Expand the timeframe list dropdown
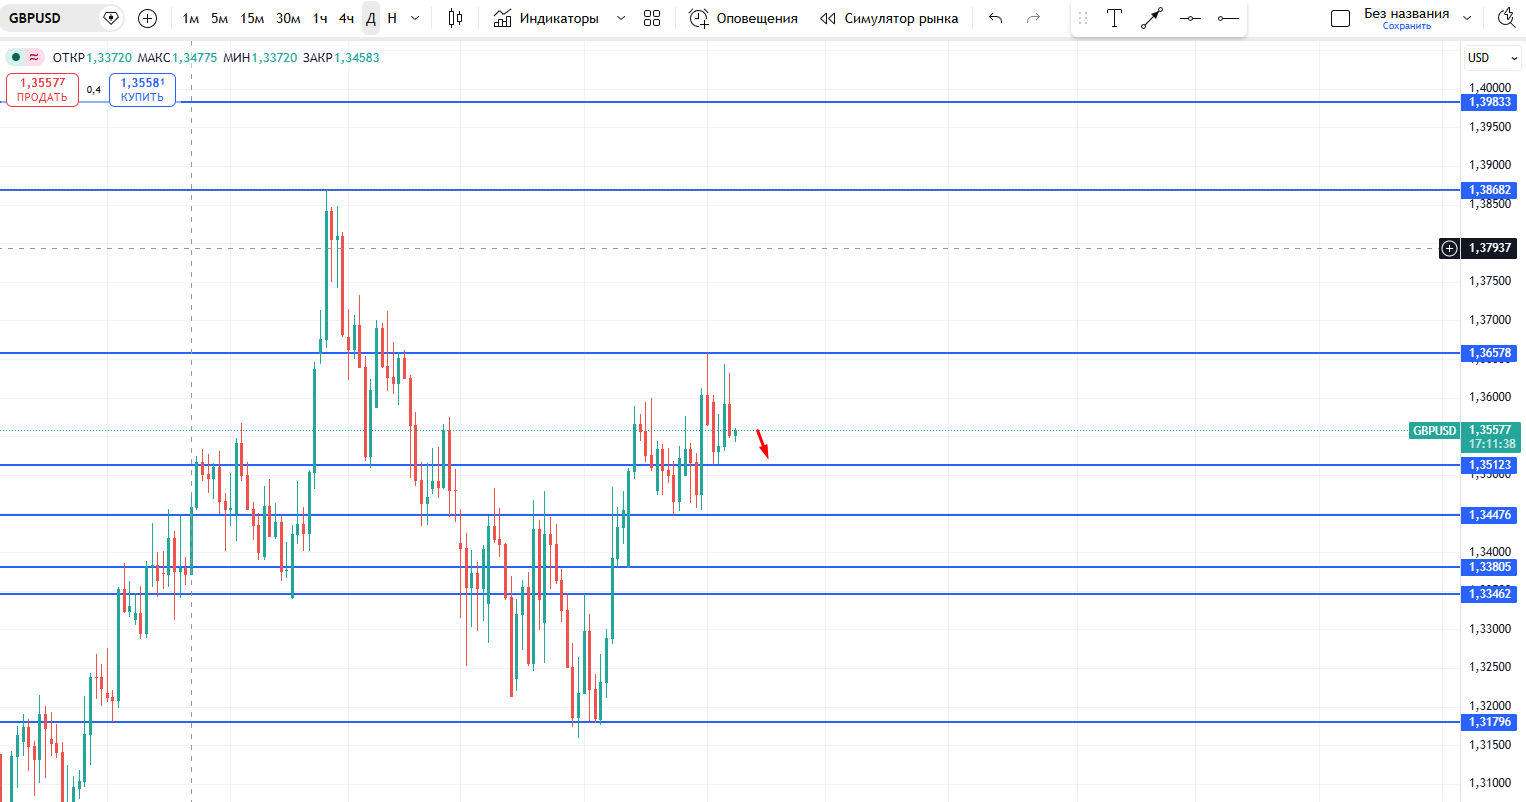Image resolution: width=1526 pixels, height=802 pixels. click(x=415, y=18)
